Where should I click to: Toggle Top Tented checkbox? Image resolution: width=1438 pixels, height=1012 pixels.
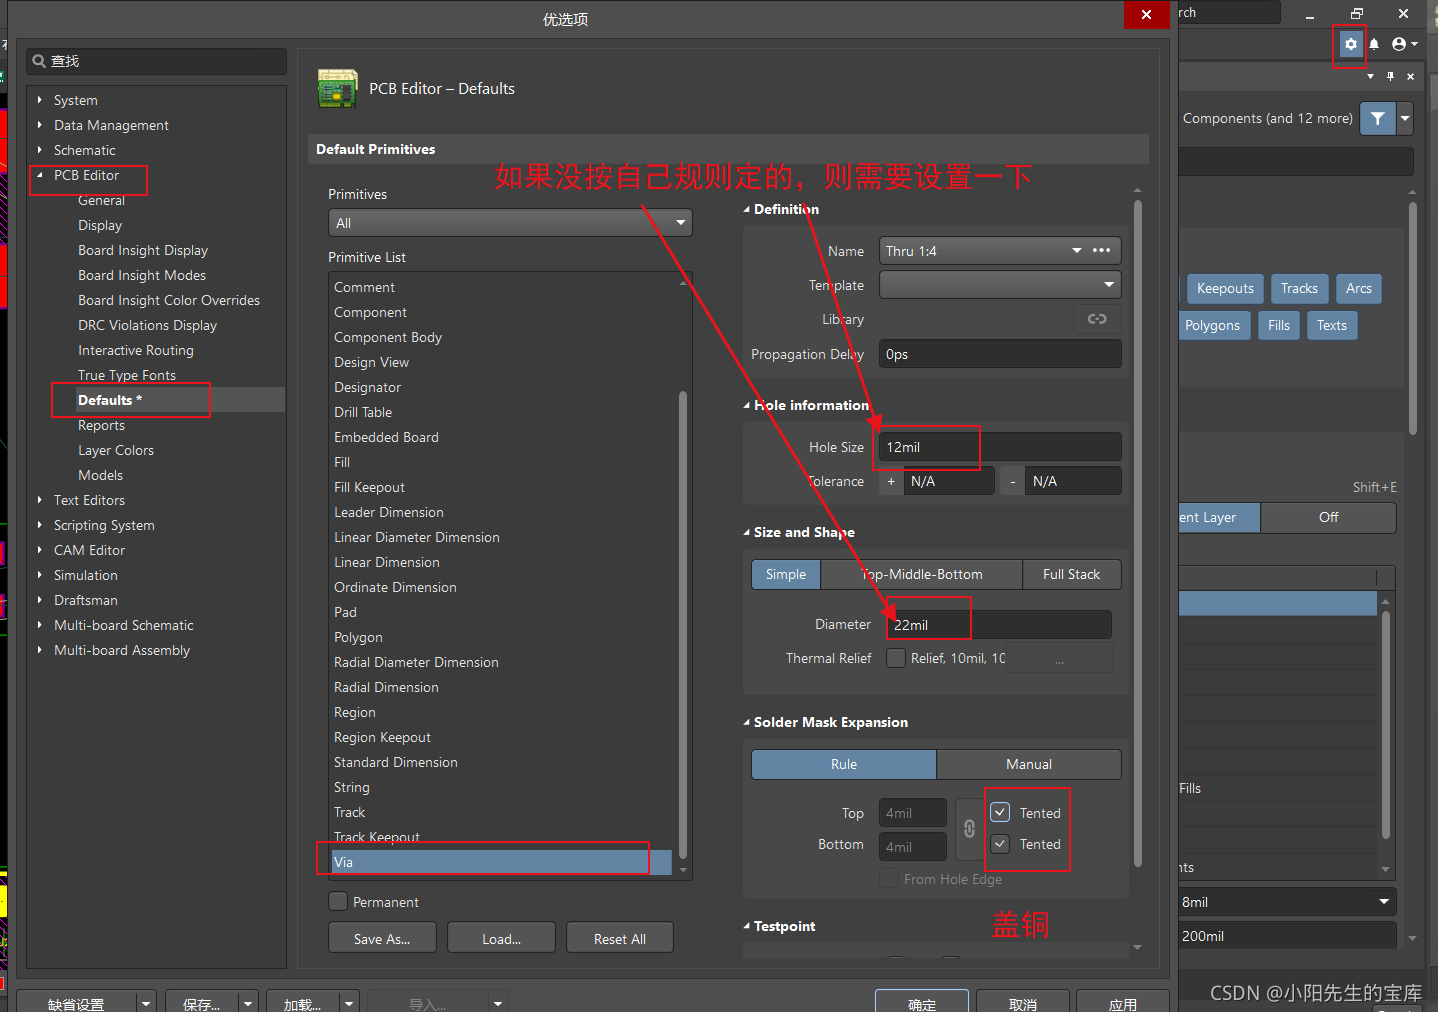1000,812
